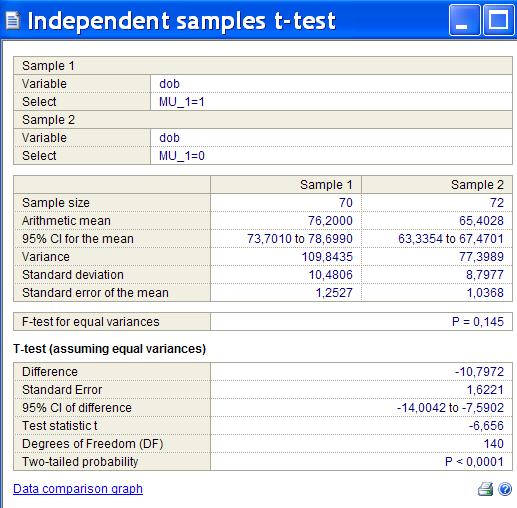Click Standard Error value 1,6221
The image size is (517, 508).
tap(485, 390)
